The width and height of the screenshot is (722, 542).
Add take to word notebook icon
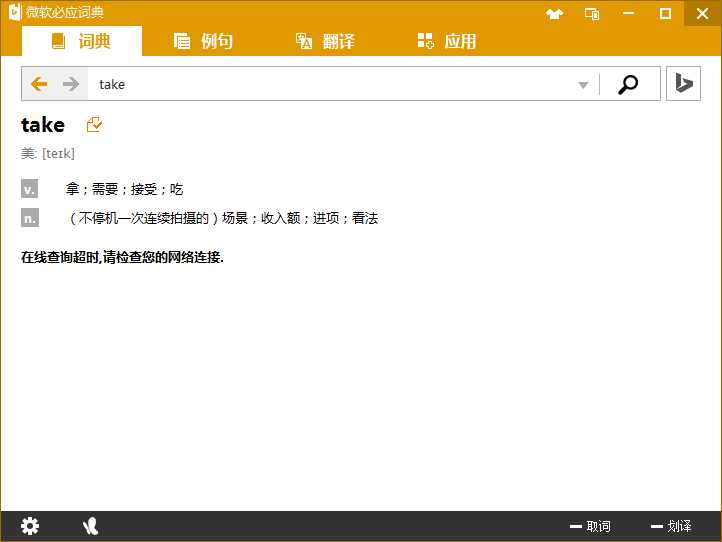click(94, 124)
